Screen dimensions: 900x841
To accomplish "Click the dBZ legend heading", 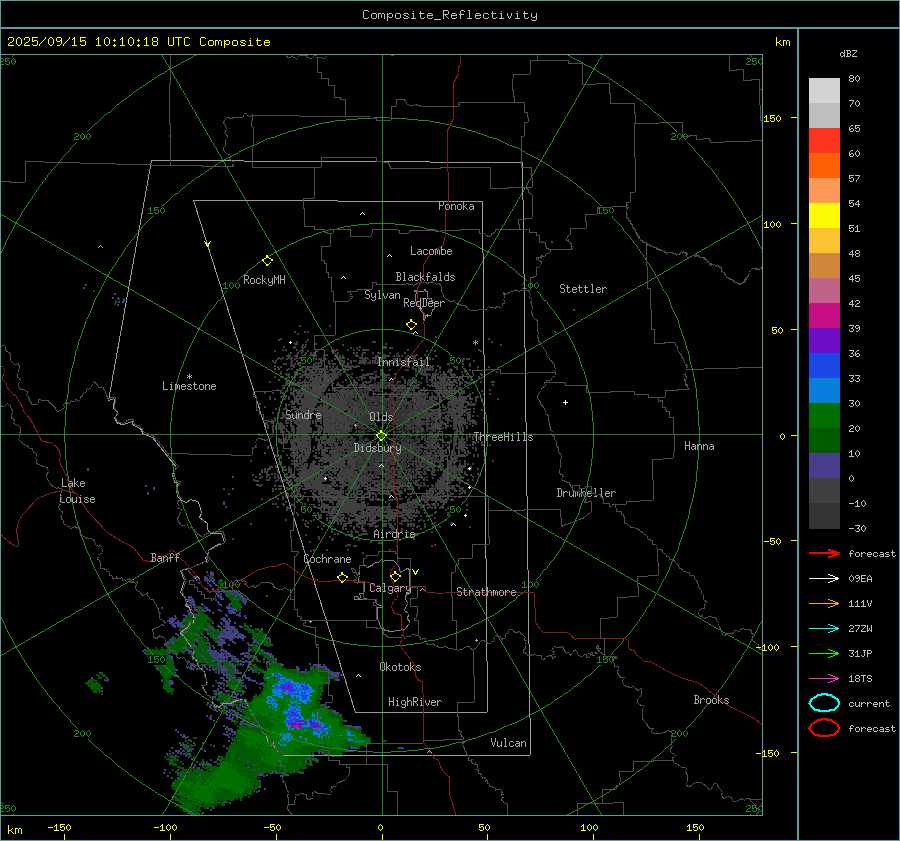I will pyautogui.click(x=848, y=53).
